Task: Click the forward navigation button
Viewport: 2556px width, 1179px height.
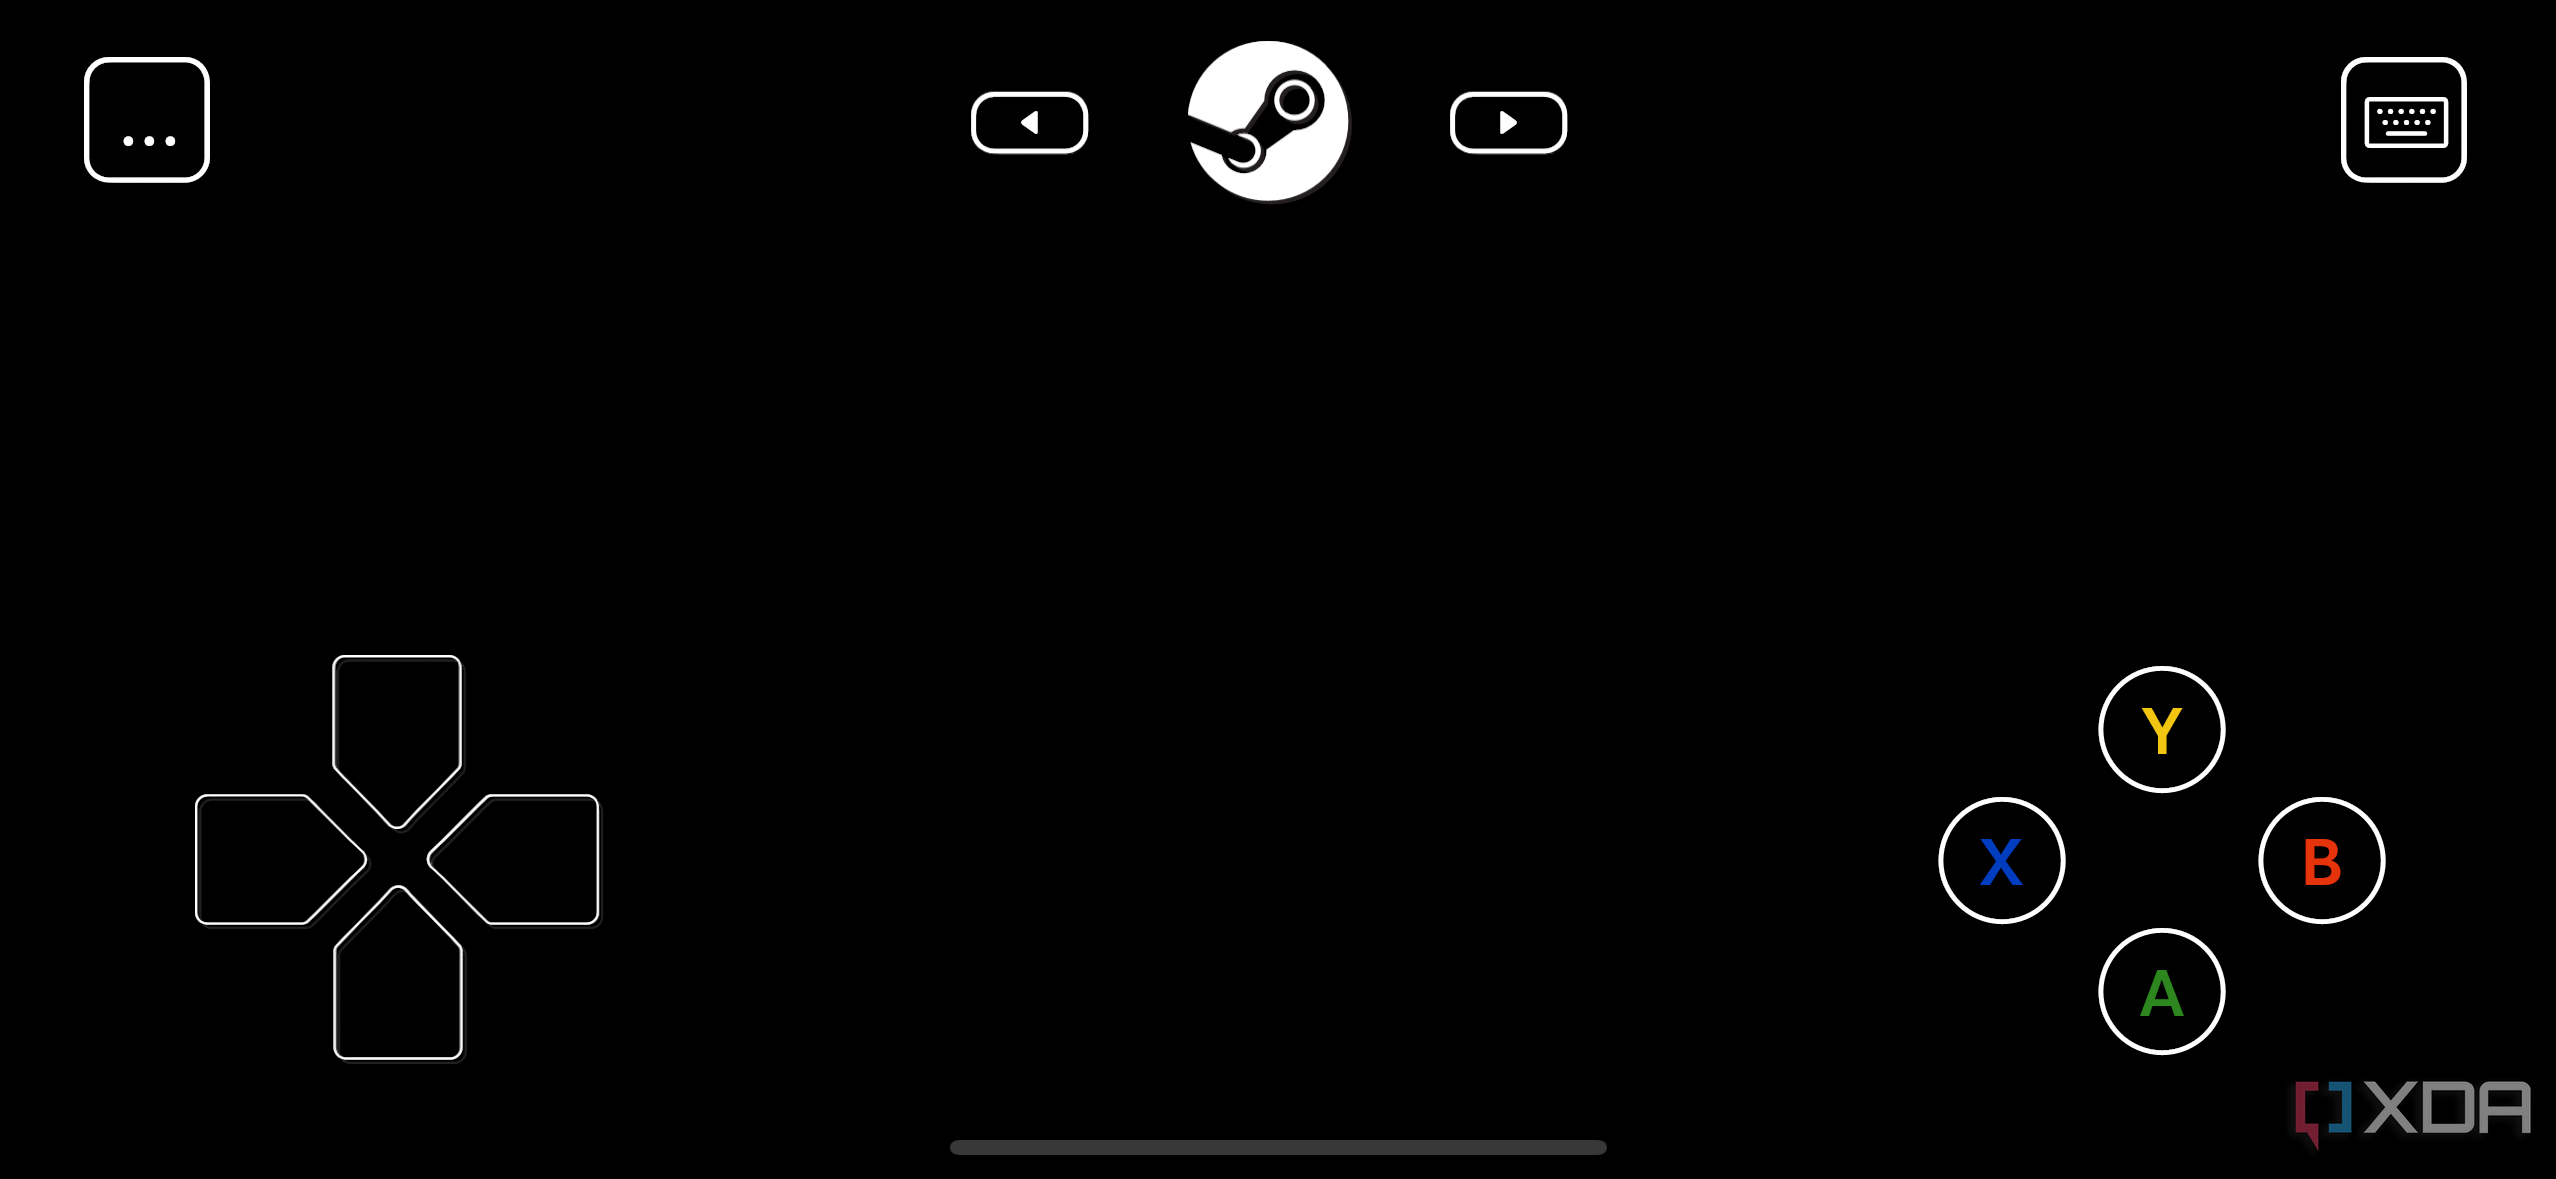Action: (1506, 122)
